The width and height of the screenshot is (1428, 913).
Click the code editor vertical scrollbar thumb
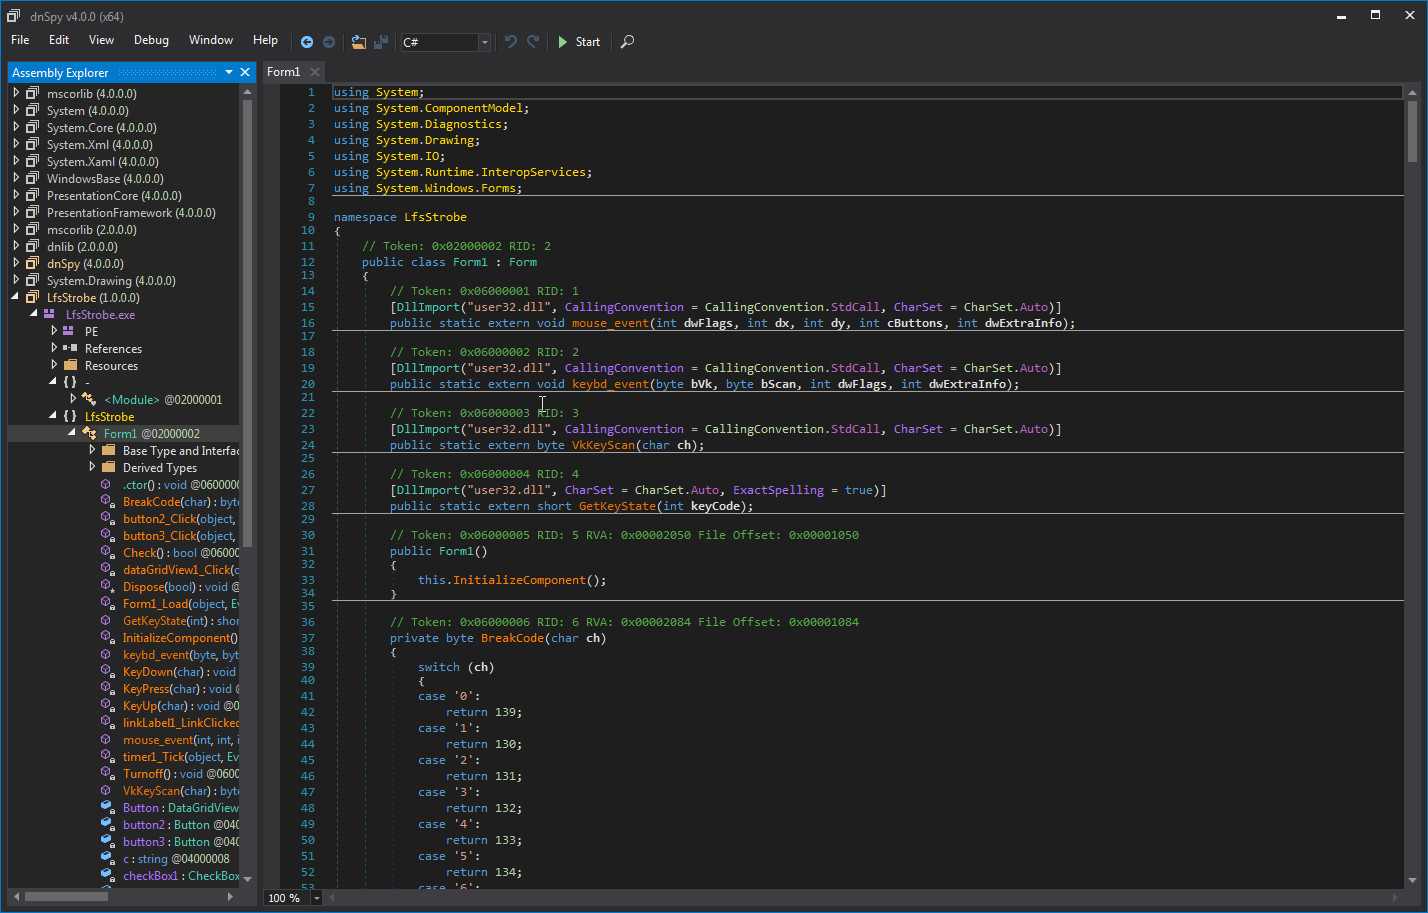click(1412, 130)
